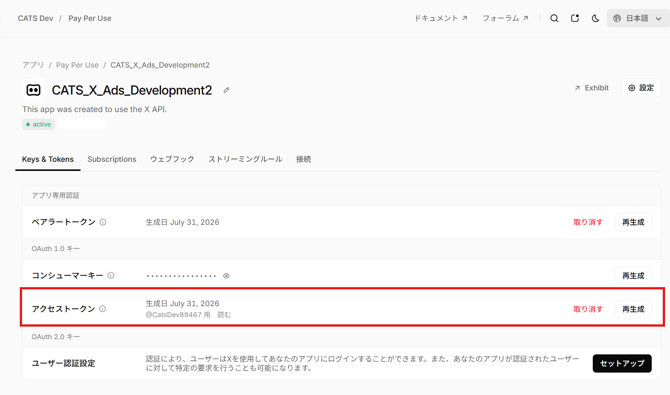
Task: Click the app description text
Action: click(x=94, y=109)
